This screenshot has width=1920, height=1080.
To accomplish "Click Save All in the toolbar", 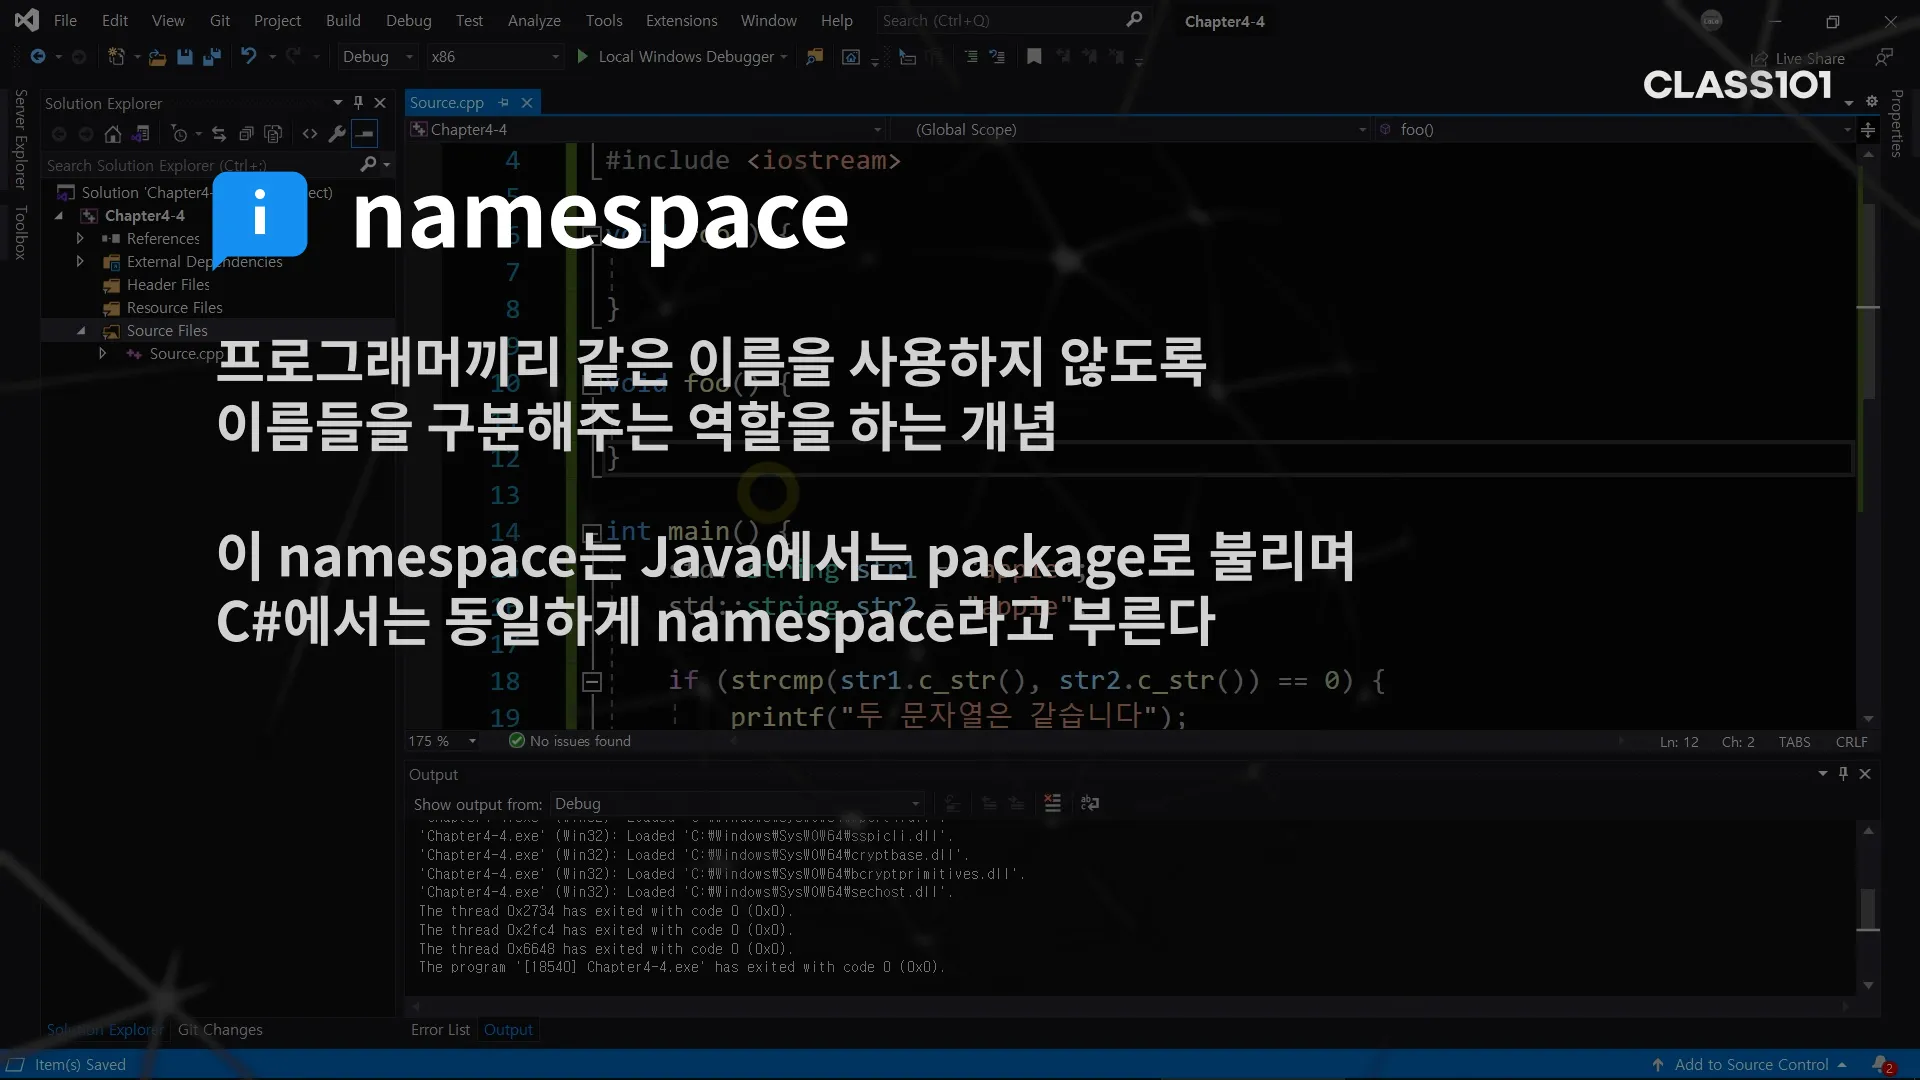I will click(211, 57).
